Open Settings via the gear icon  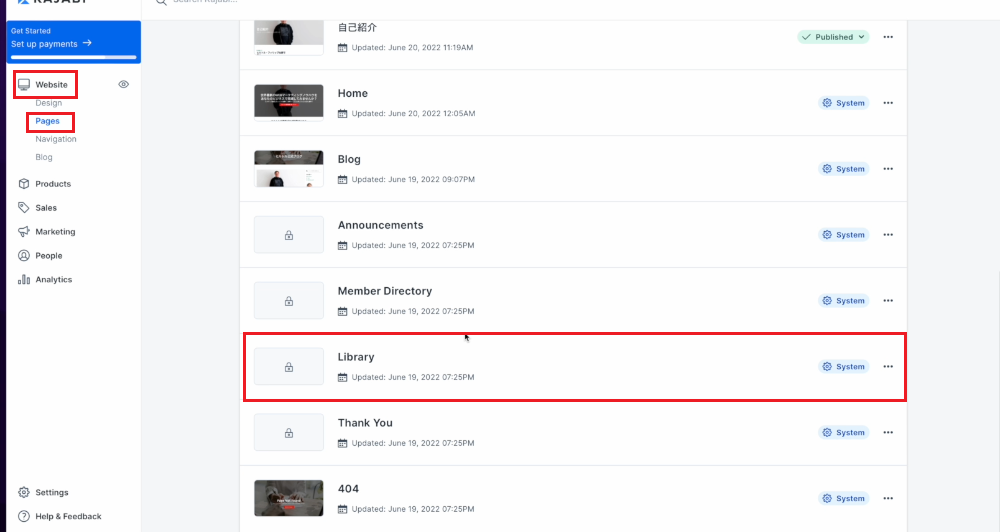(24, 492)
